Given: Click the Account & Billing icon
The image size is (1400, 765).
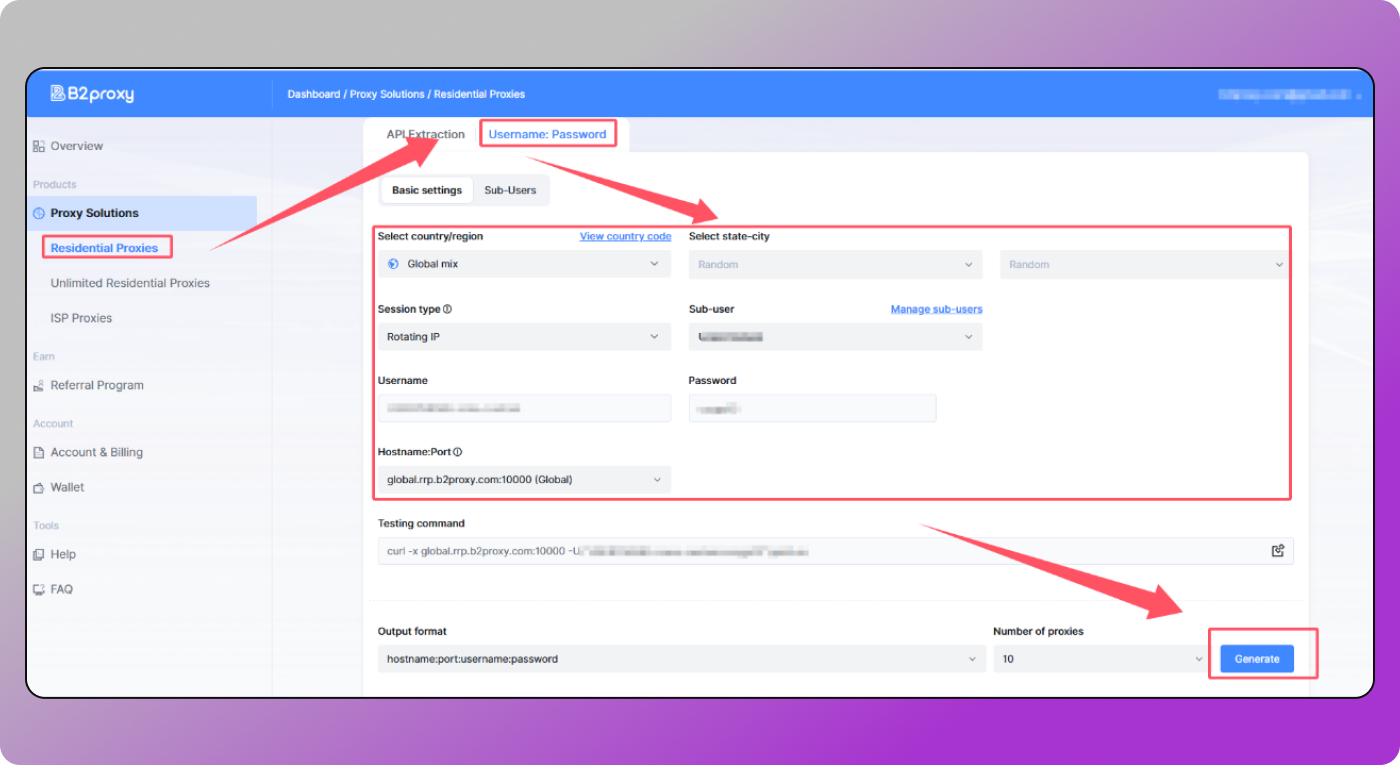Looking at the screenshot, I should tap(39, 452).
